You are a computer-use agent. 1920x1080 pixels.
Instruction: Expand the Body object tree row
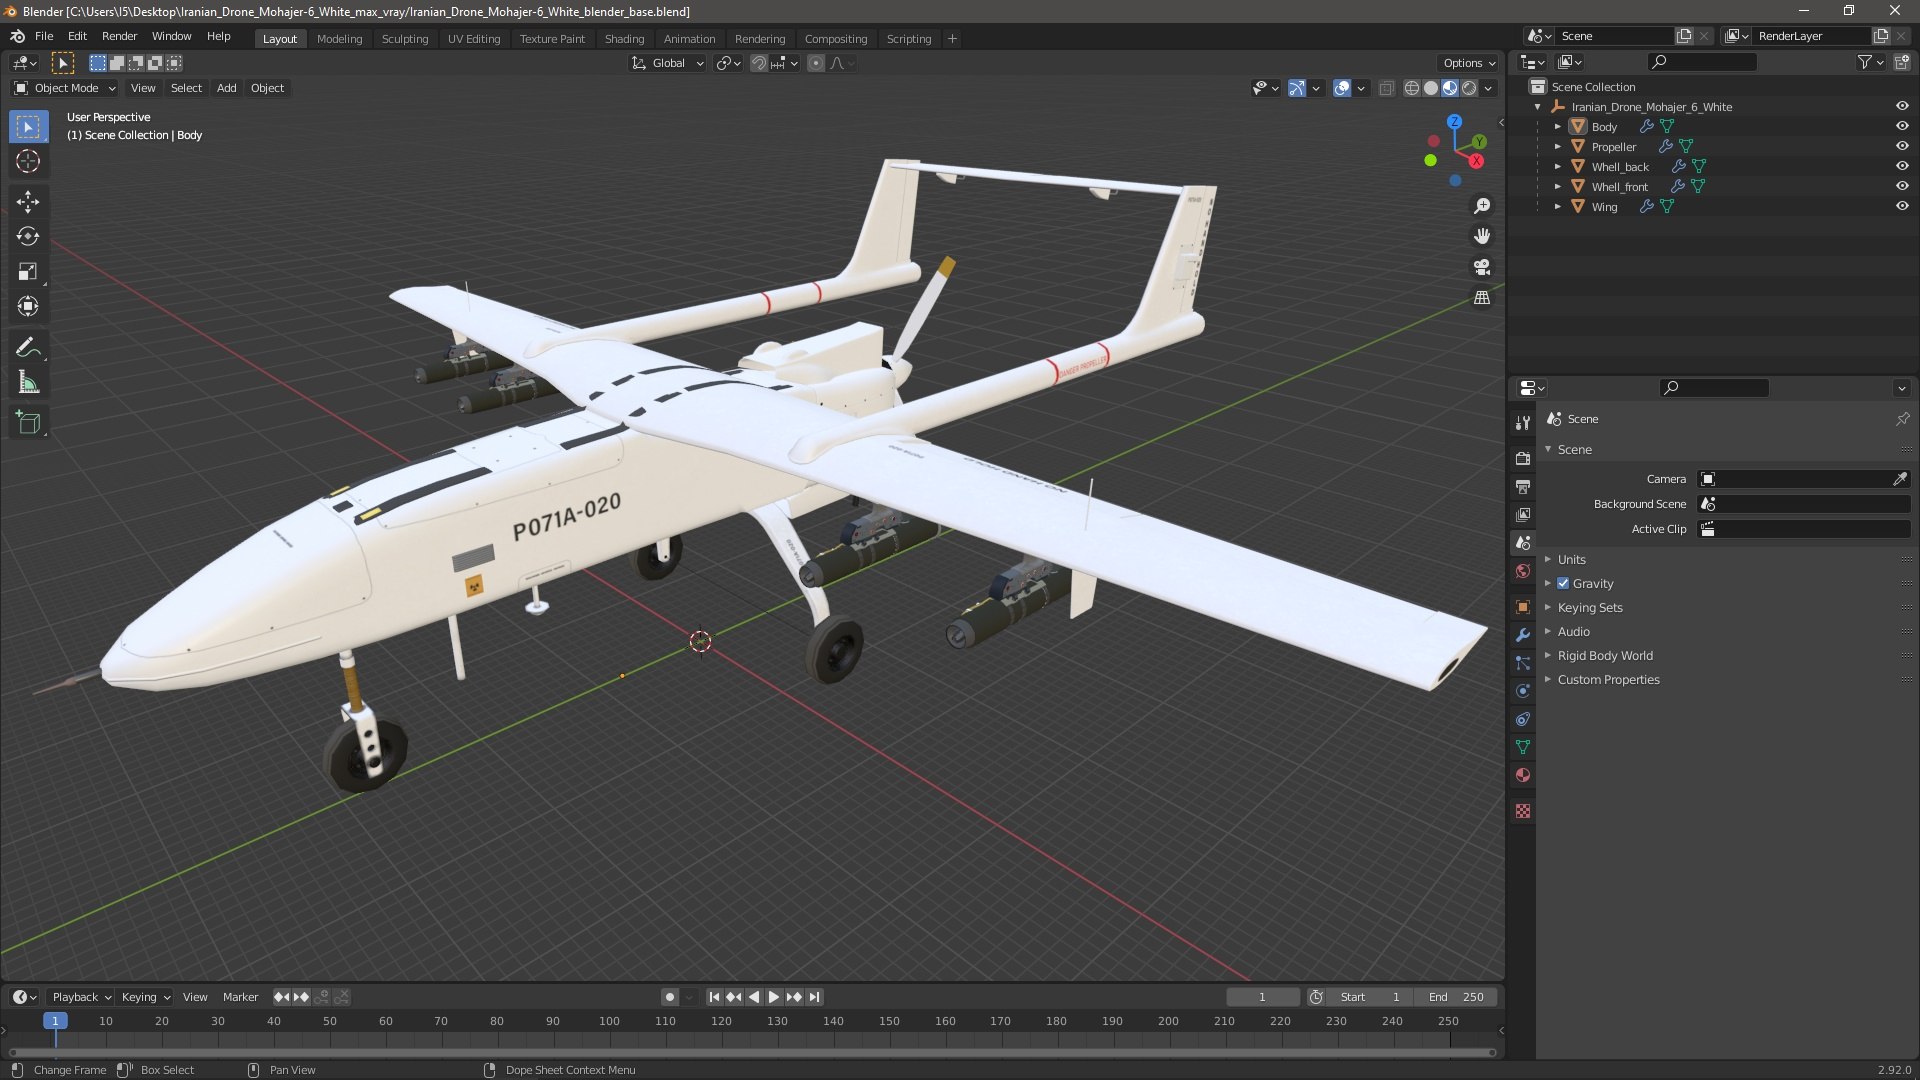click(1557, 127)
